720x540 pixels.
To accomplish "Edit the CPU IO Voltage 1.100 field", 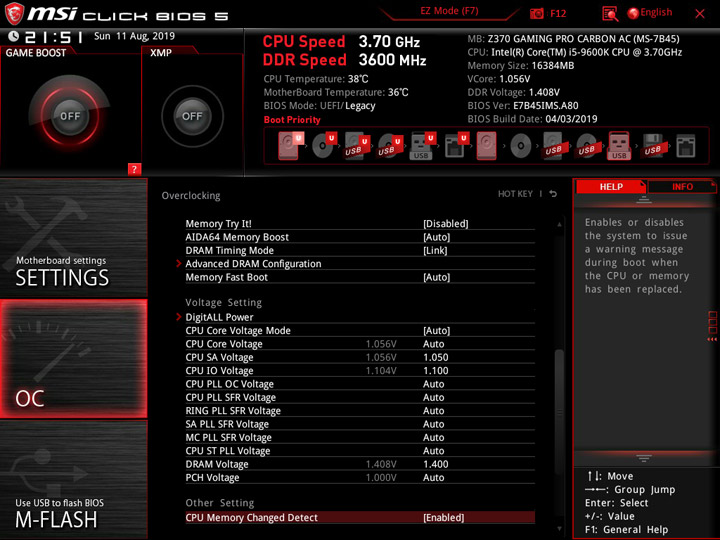I will click(x=436, y=371).
